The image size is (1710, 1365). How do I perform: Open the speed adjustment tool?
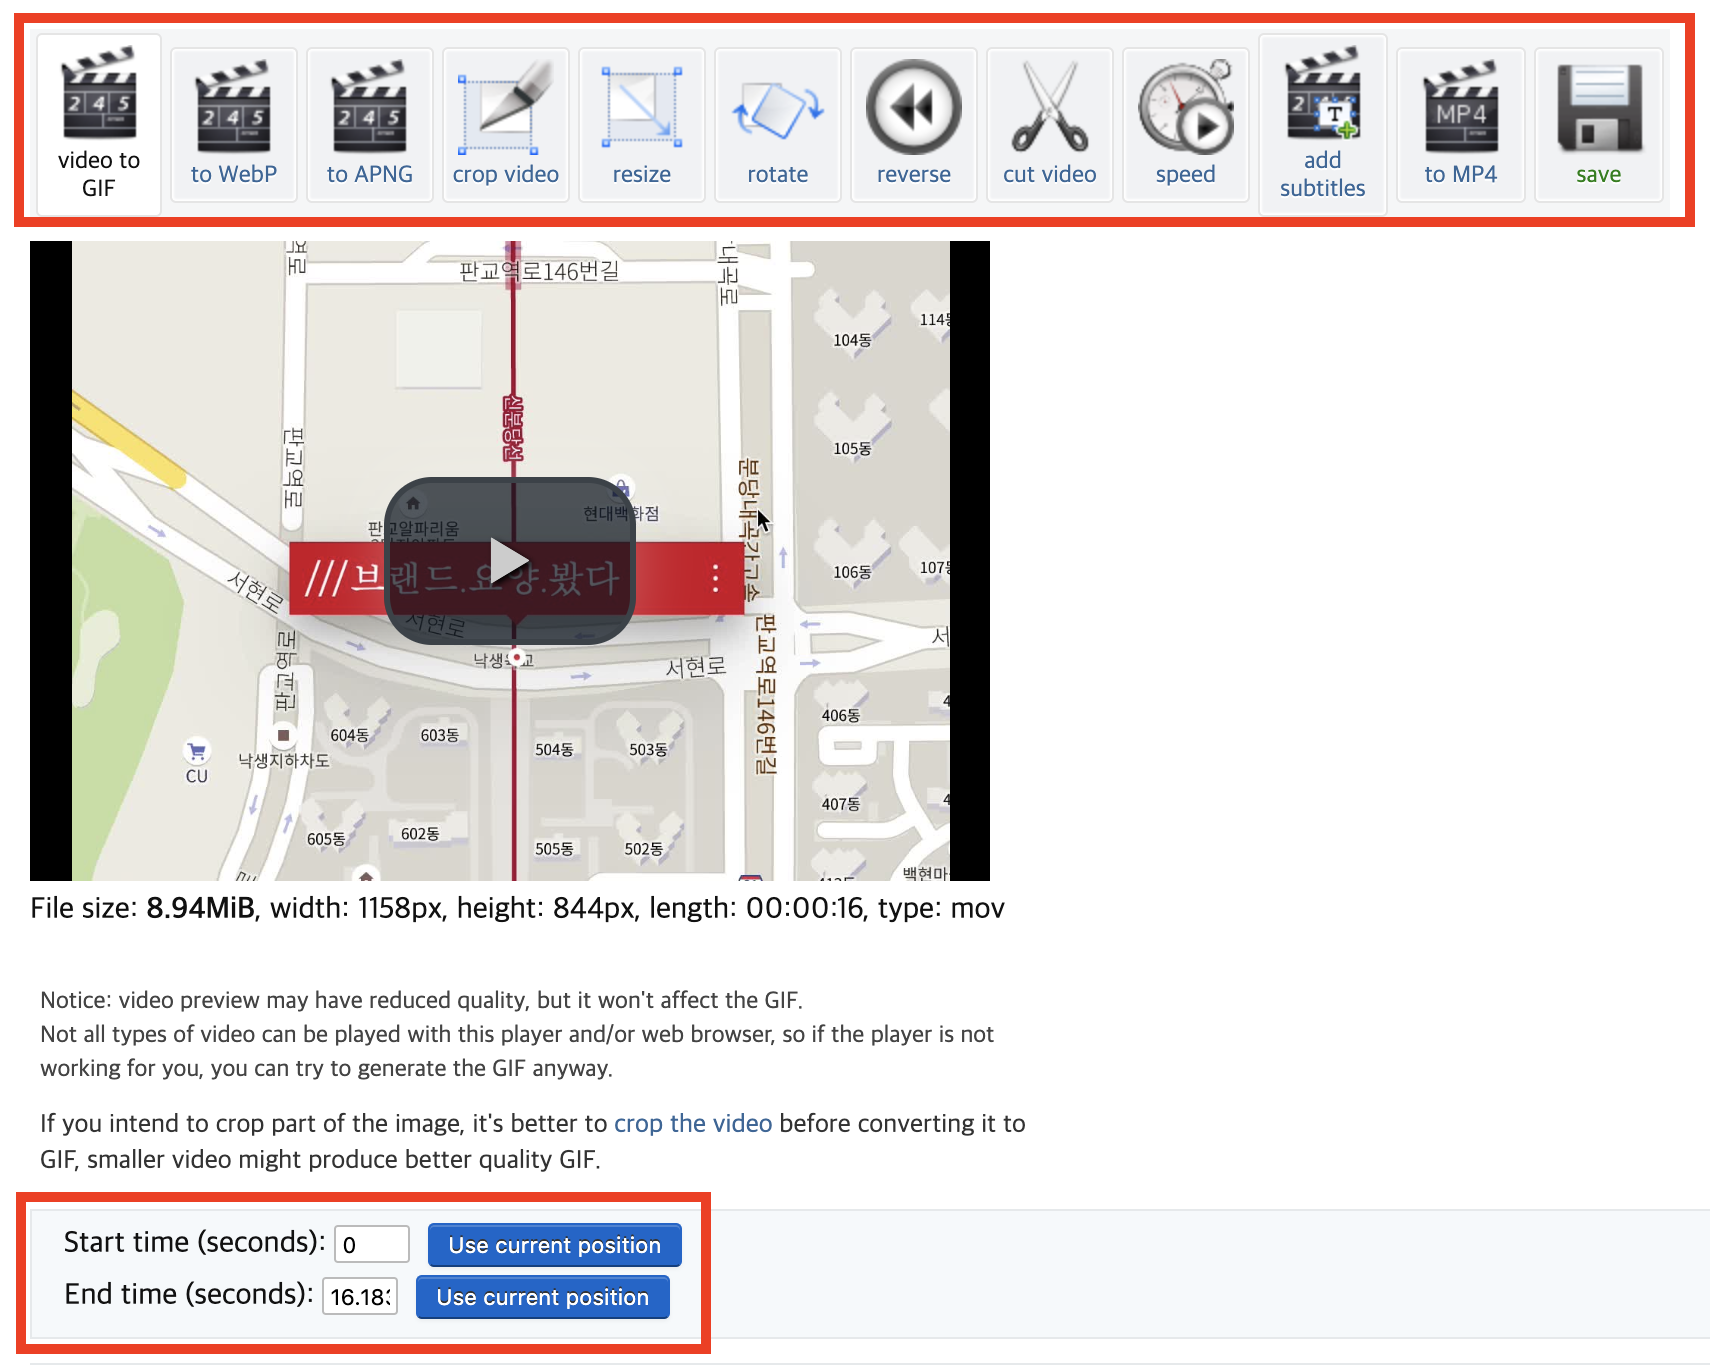1186,124
